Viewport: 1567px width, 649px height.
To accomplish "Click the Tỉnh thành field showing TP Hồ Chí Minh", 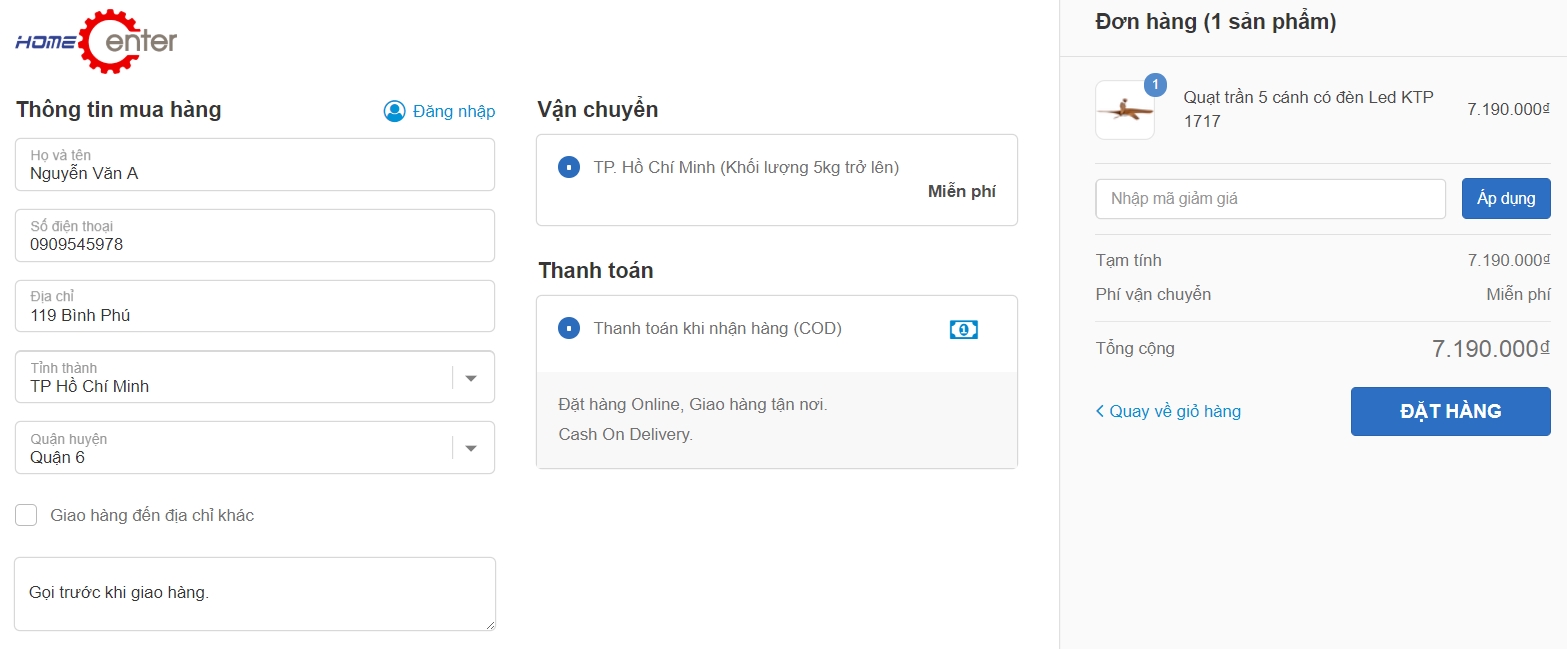I will 230,378.
